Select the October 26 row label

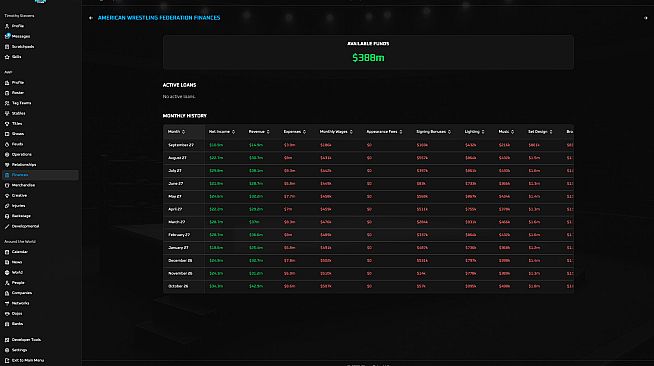tap(178, 286)
